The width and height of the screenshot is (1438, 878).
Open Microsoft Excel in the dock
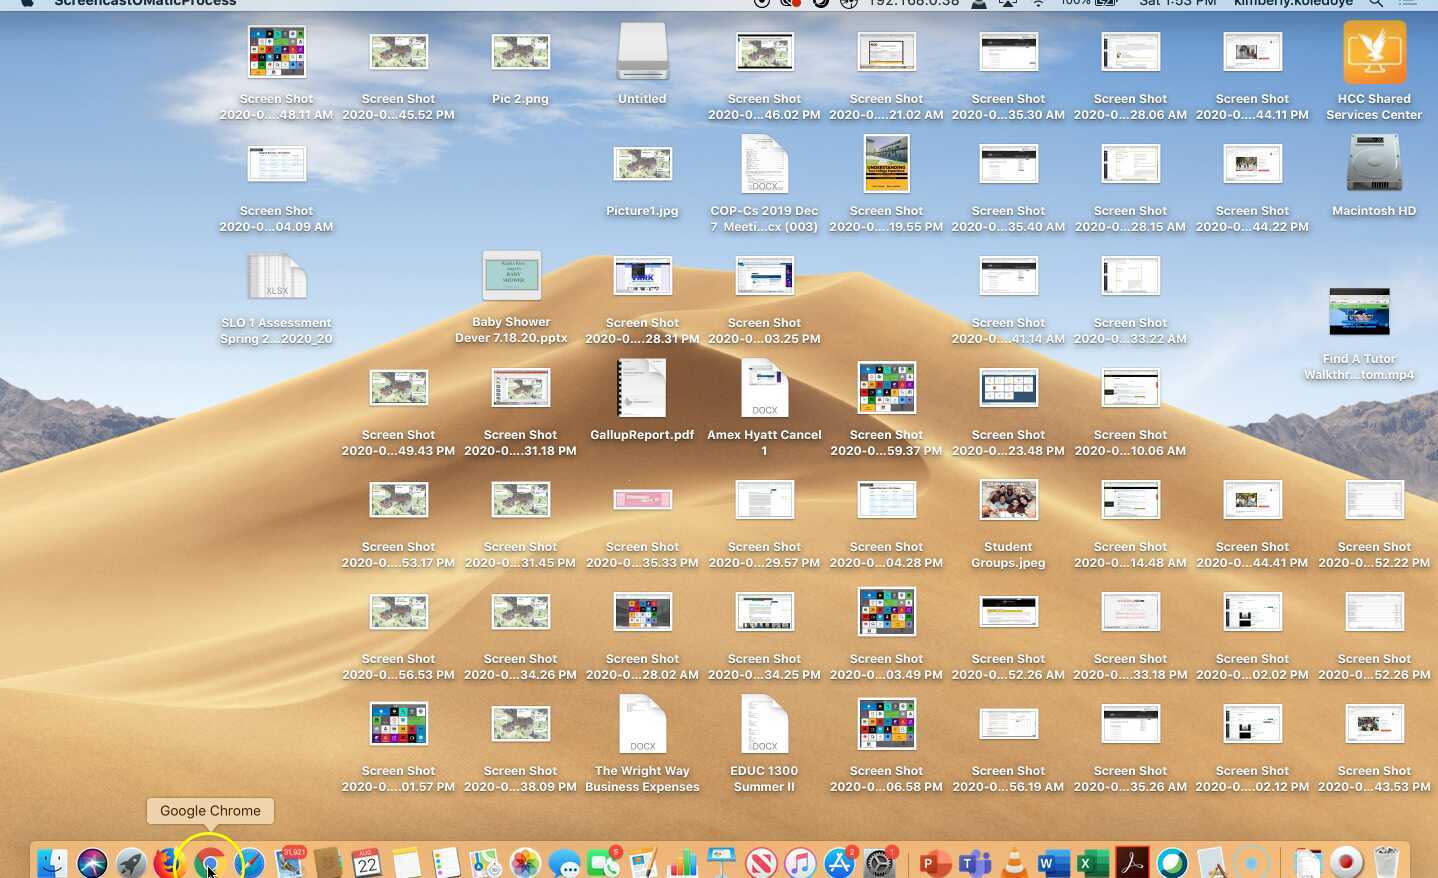pyautogui.click(x=1092, y=862)
